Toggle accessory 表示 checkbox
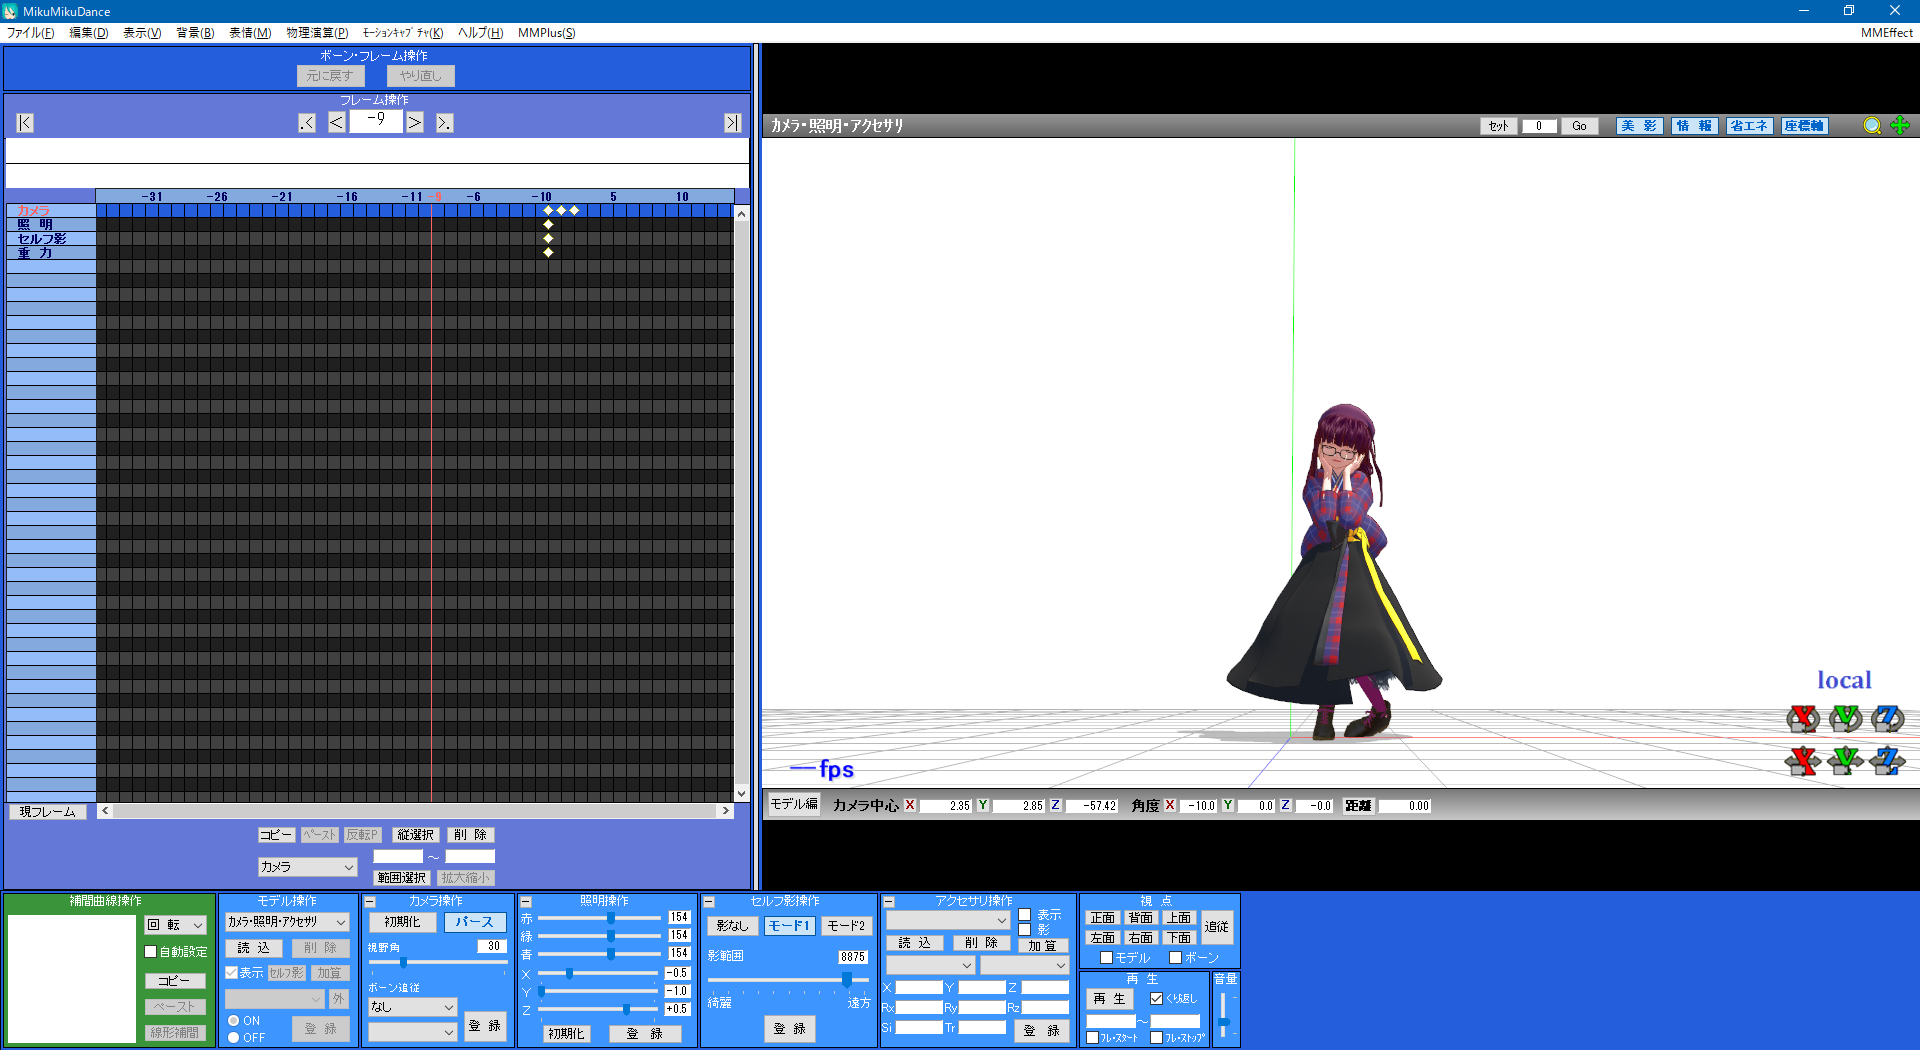This screenshot has width=1920, height=1050. point(1025,915)
